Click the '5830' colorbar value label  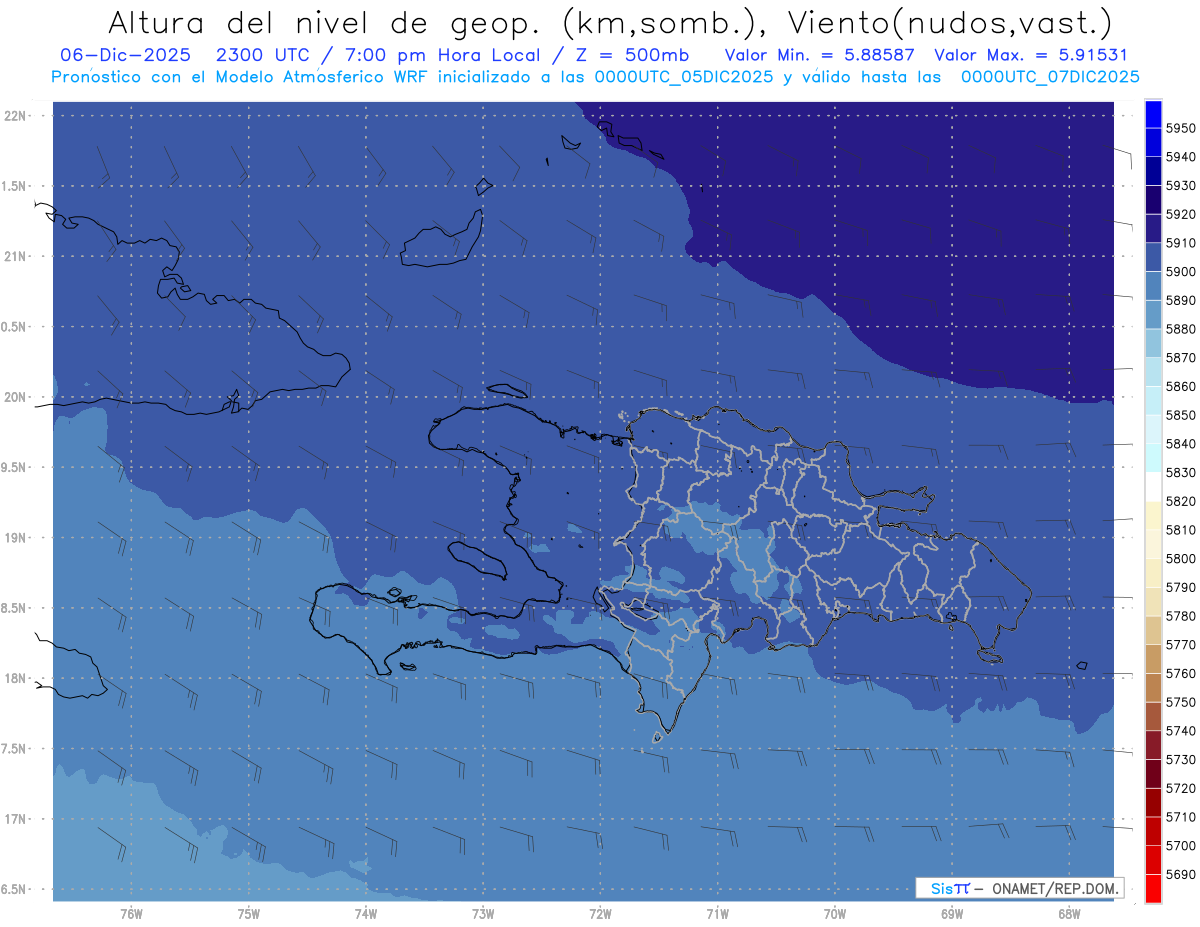[1181, 473]
